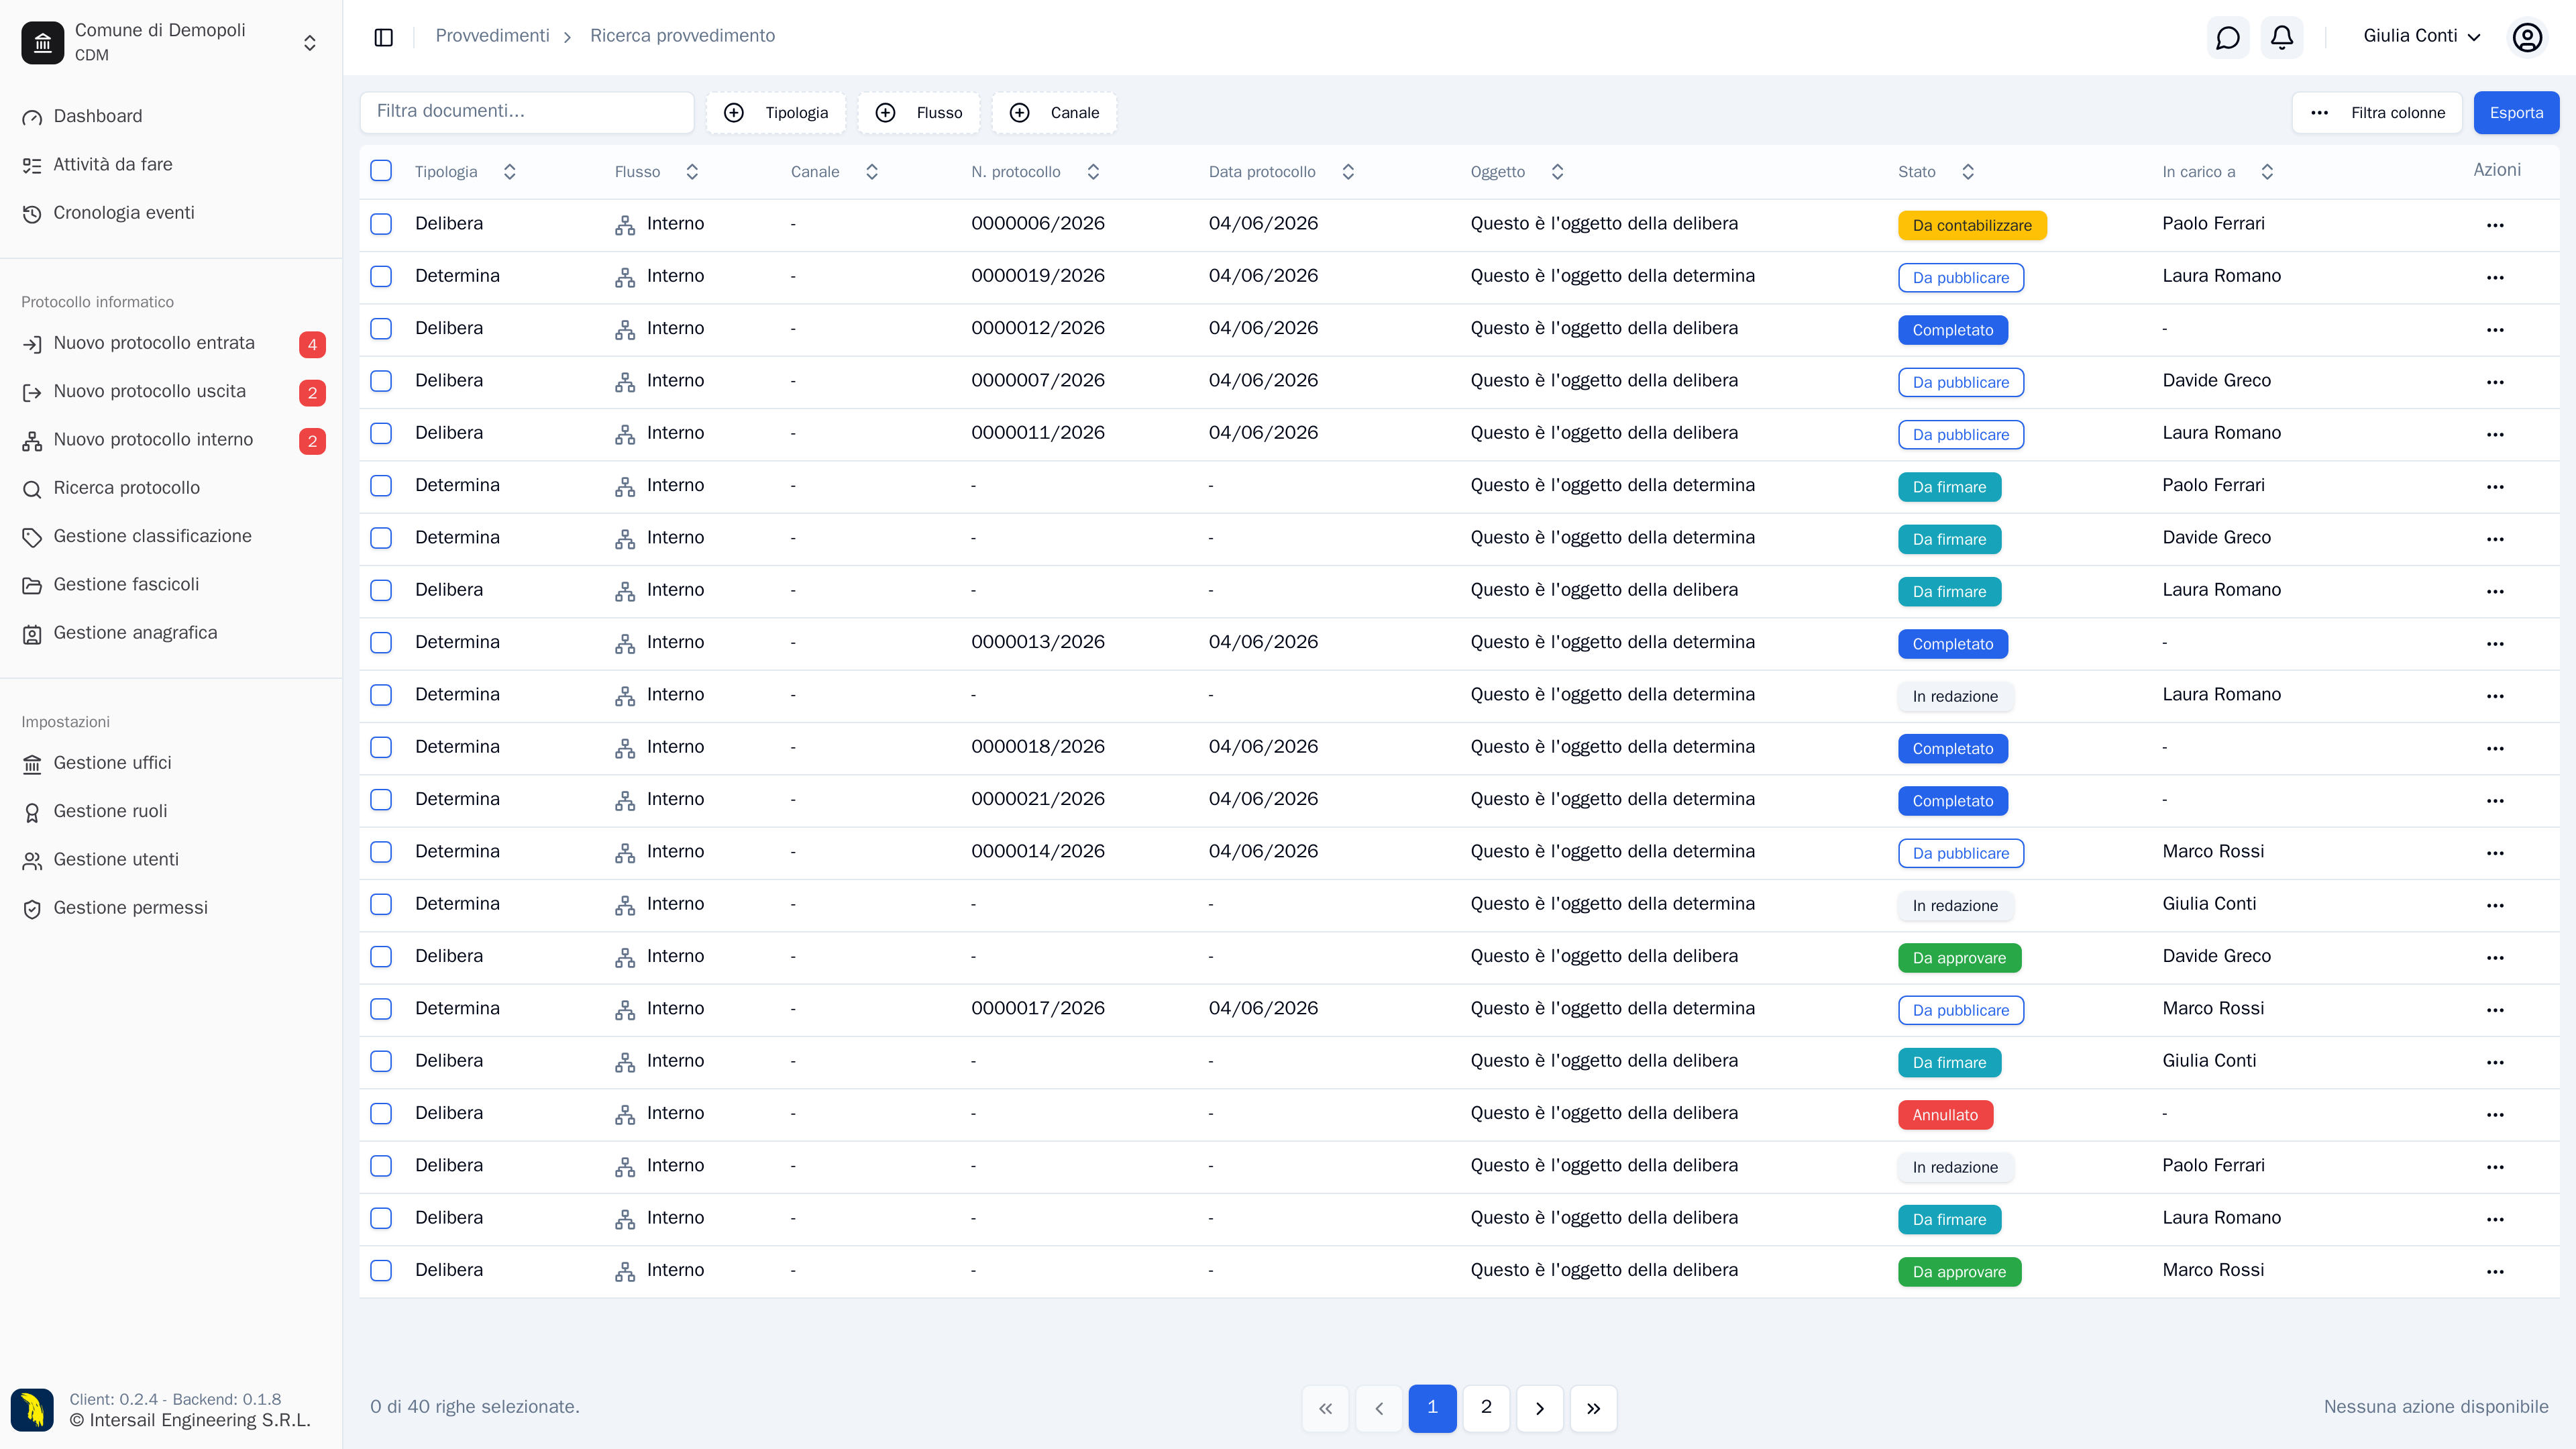Open actions menu for protocol 0000012/2026
Viewport: 2576px width, 1449px height.
click(2495, 330)
